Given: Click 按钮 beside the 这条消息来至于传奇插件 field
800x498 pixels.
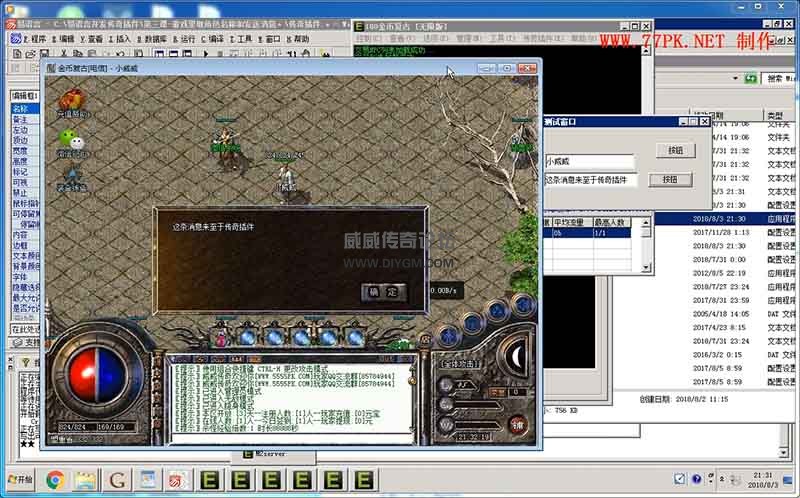Looking at the screenshot, I should [670, 180].
